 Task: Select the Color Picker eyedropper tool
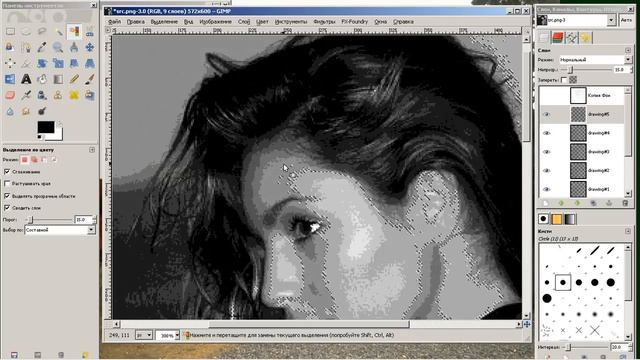pos(42,47)
